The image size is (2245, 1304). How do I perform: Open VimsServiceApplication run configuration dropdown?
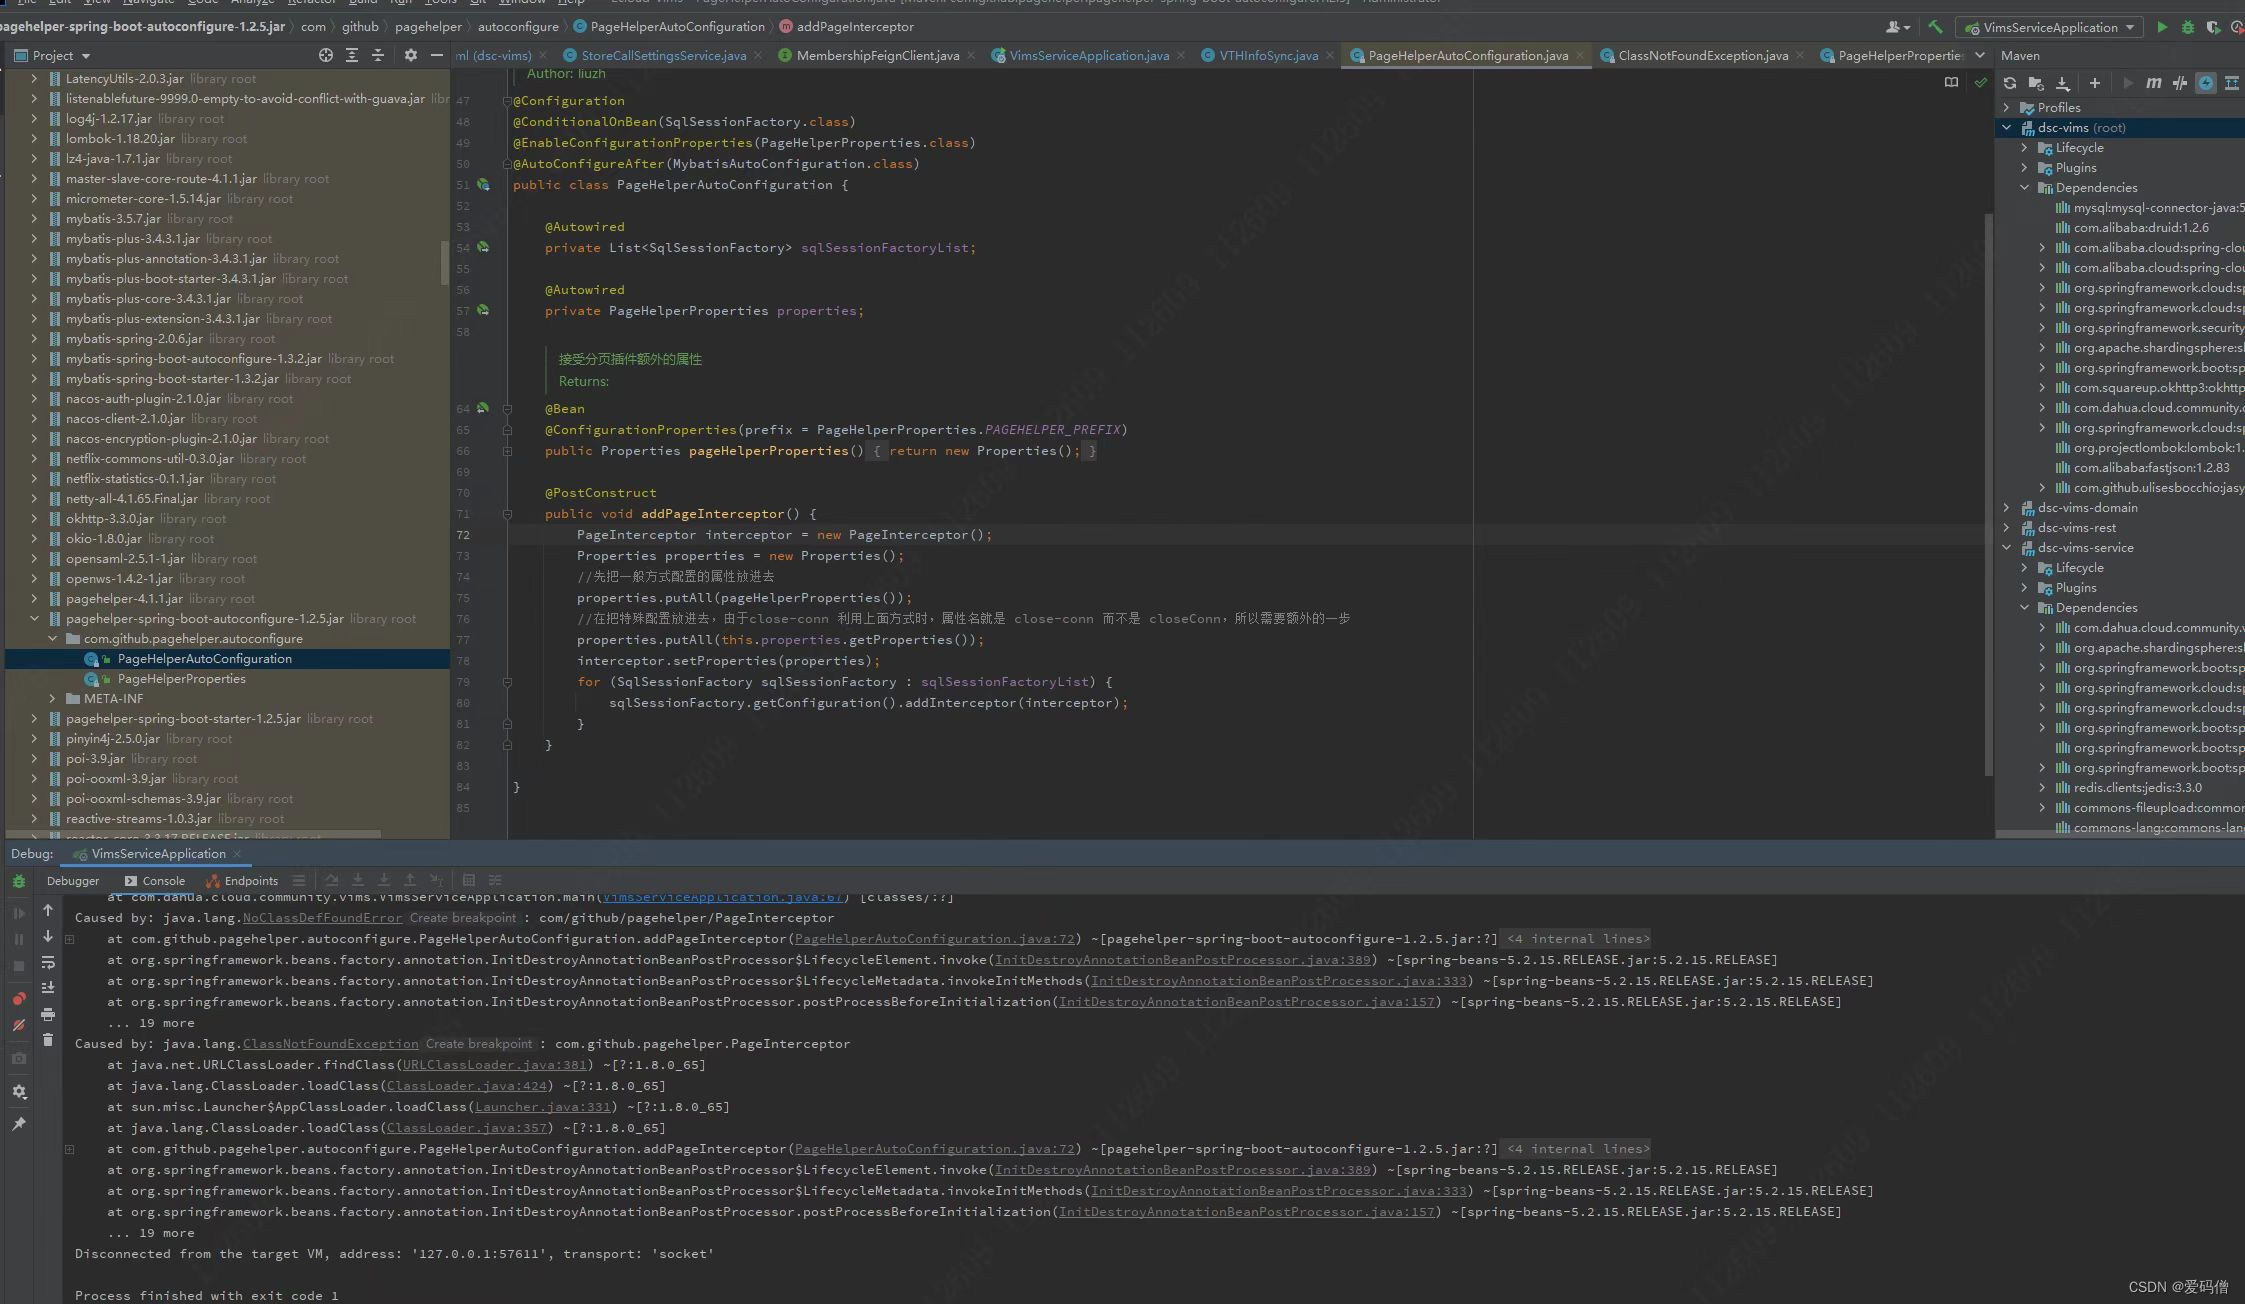coord(2050,27)
